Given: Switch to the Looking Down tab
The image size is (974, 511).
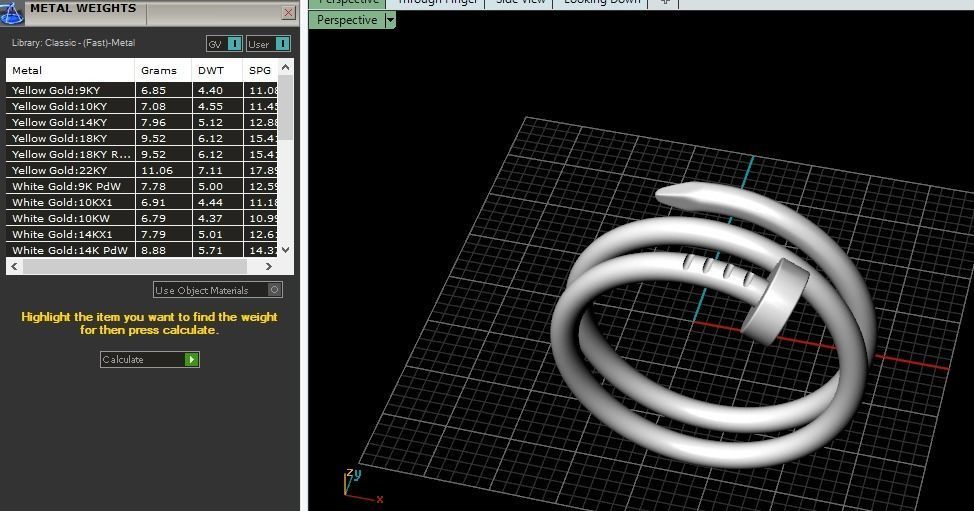Looking at the screenshot, I should (x=601, y=2).
